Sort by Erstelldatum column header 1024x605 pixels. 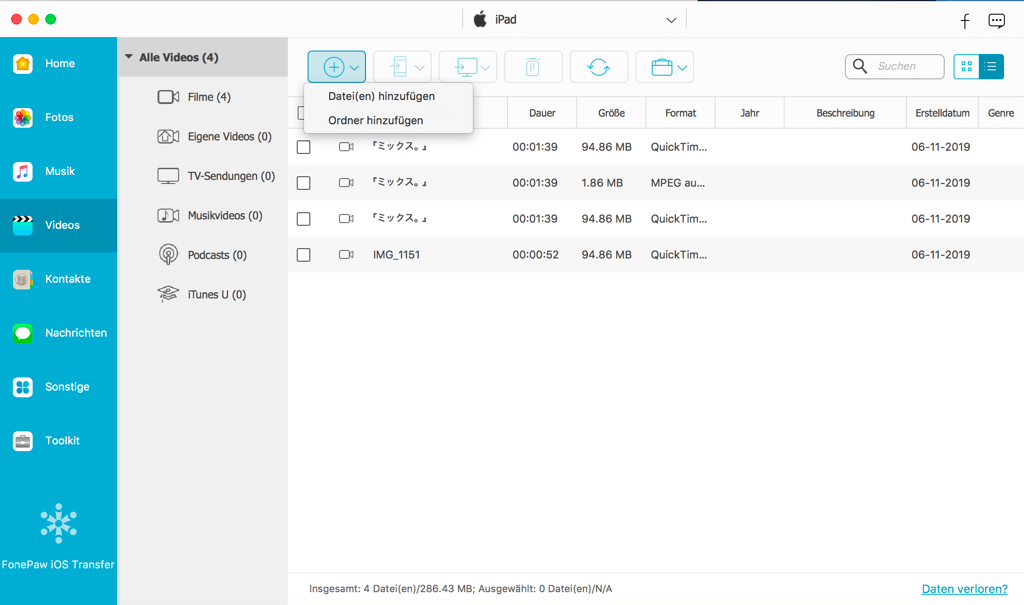(942, 113)
